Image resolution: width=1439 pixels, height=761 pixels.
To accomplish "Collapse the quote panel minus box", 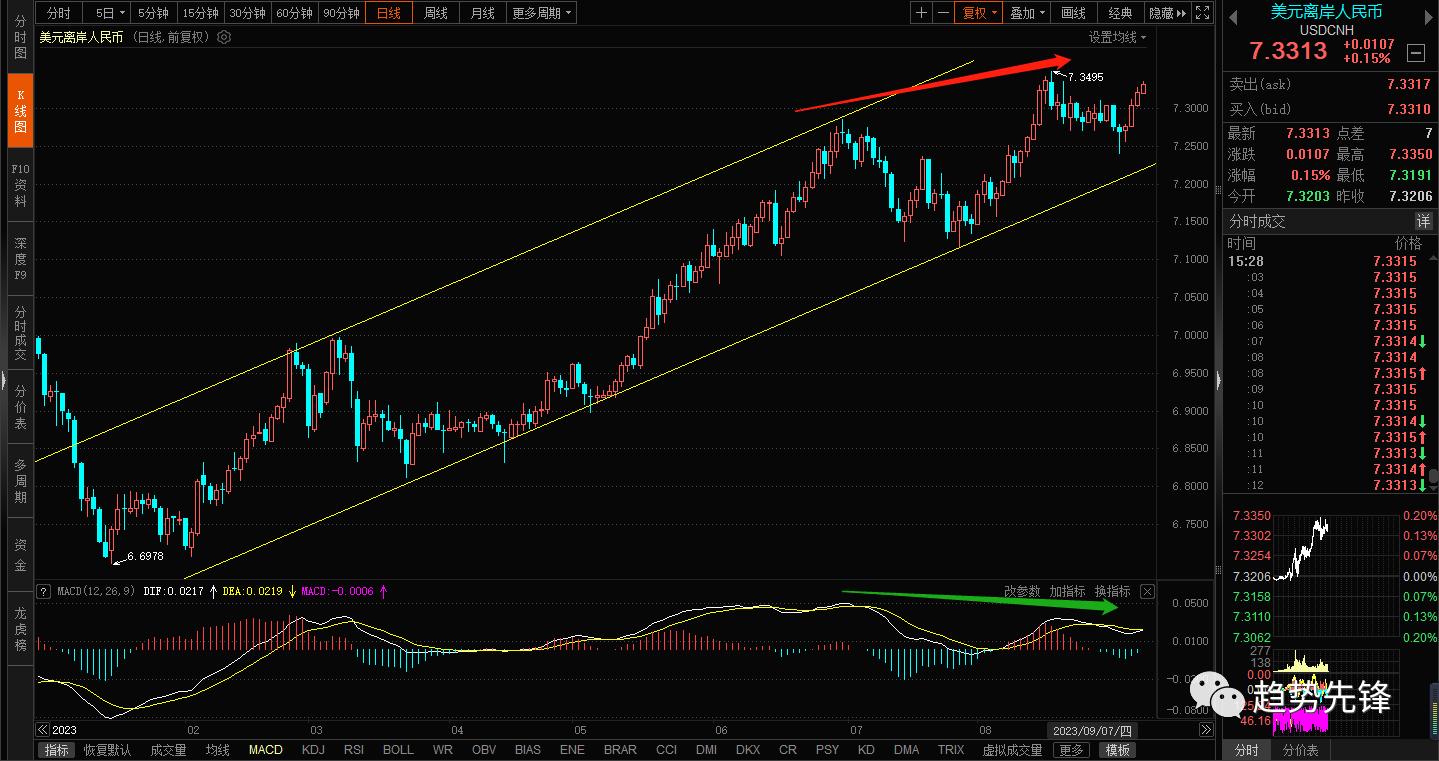I will click(x=1415, y=53).
